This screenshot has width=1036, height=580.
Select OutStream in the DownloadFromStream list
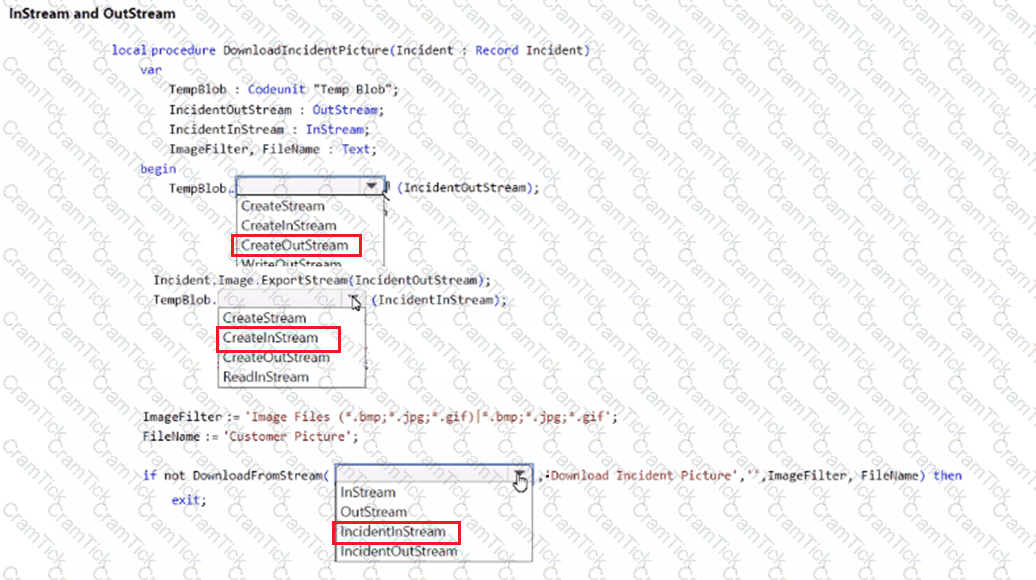coord(374,512)
